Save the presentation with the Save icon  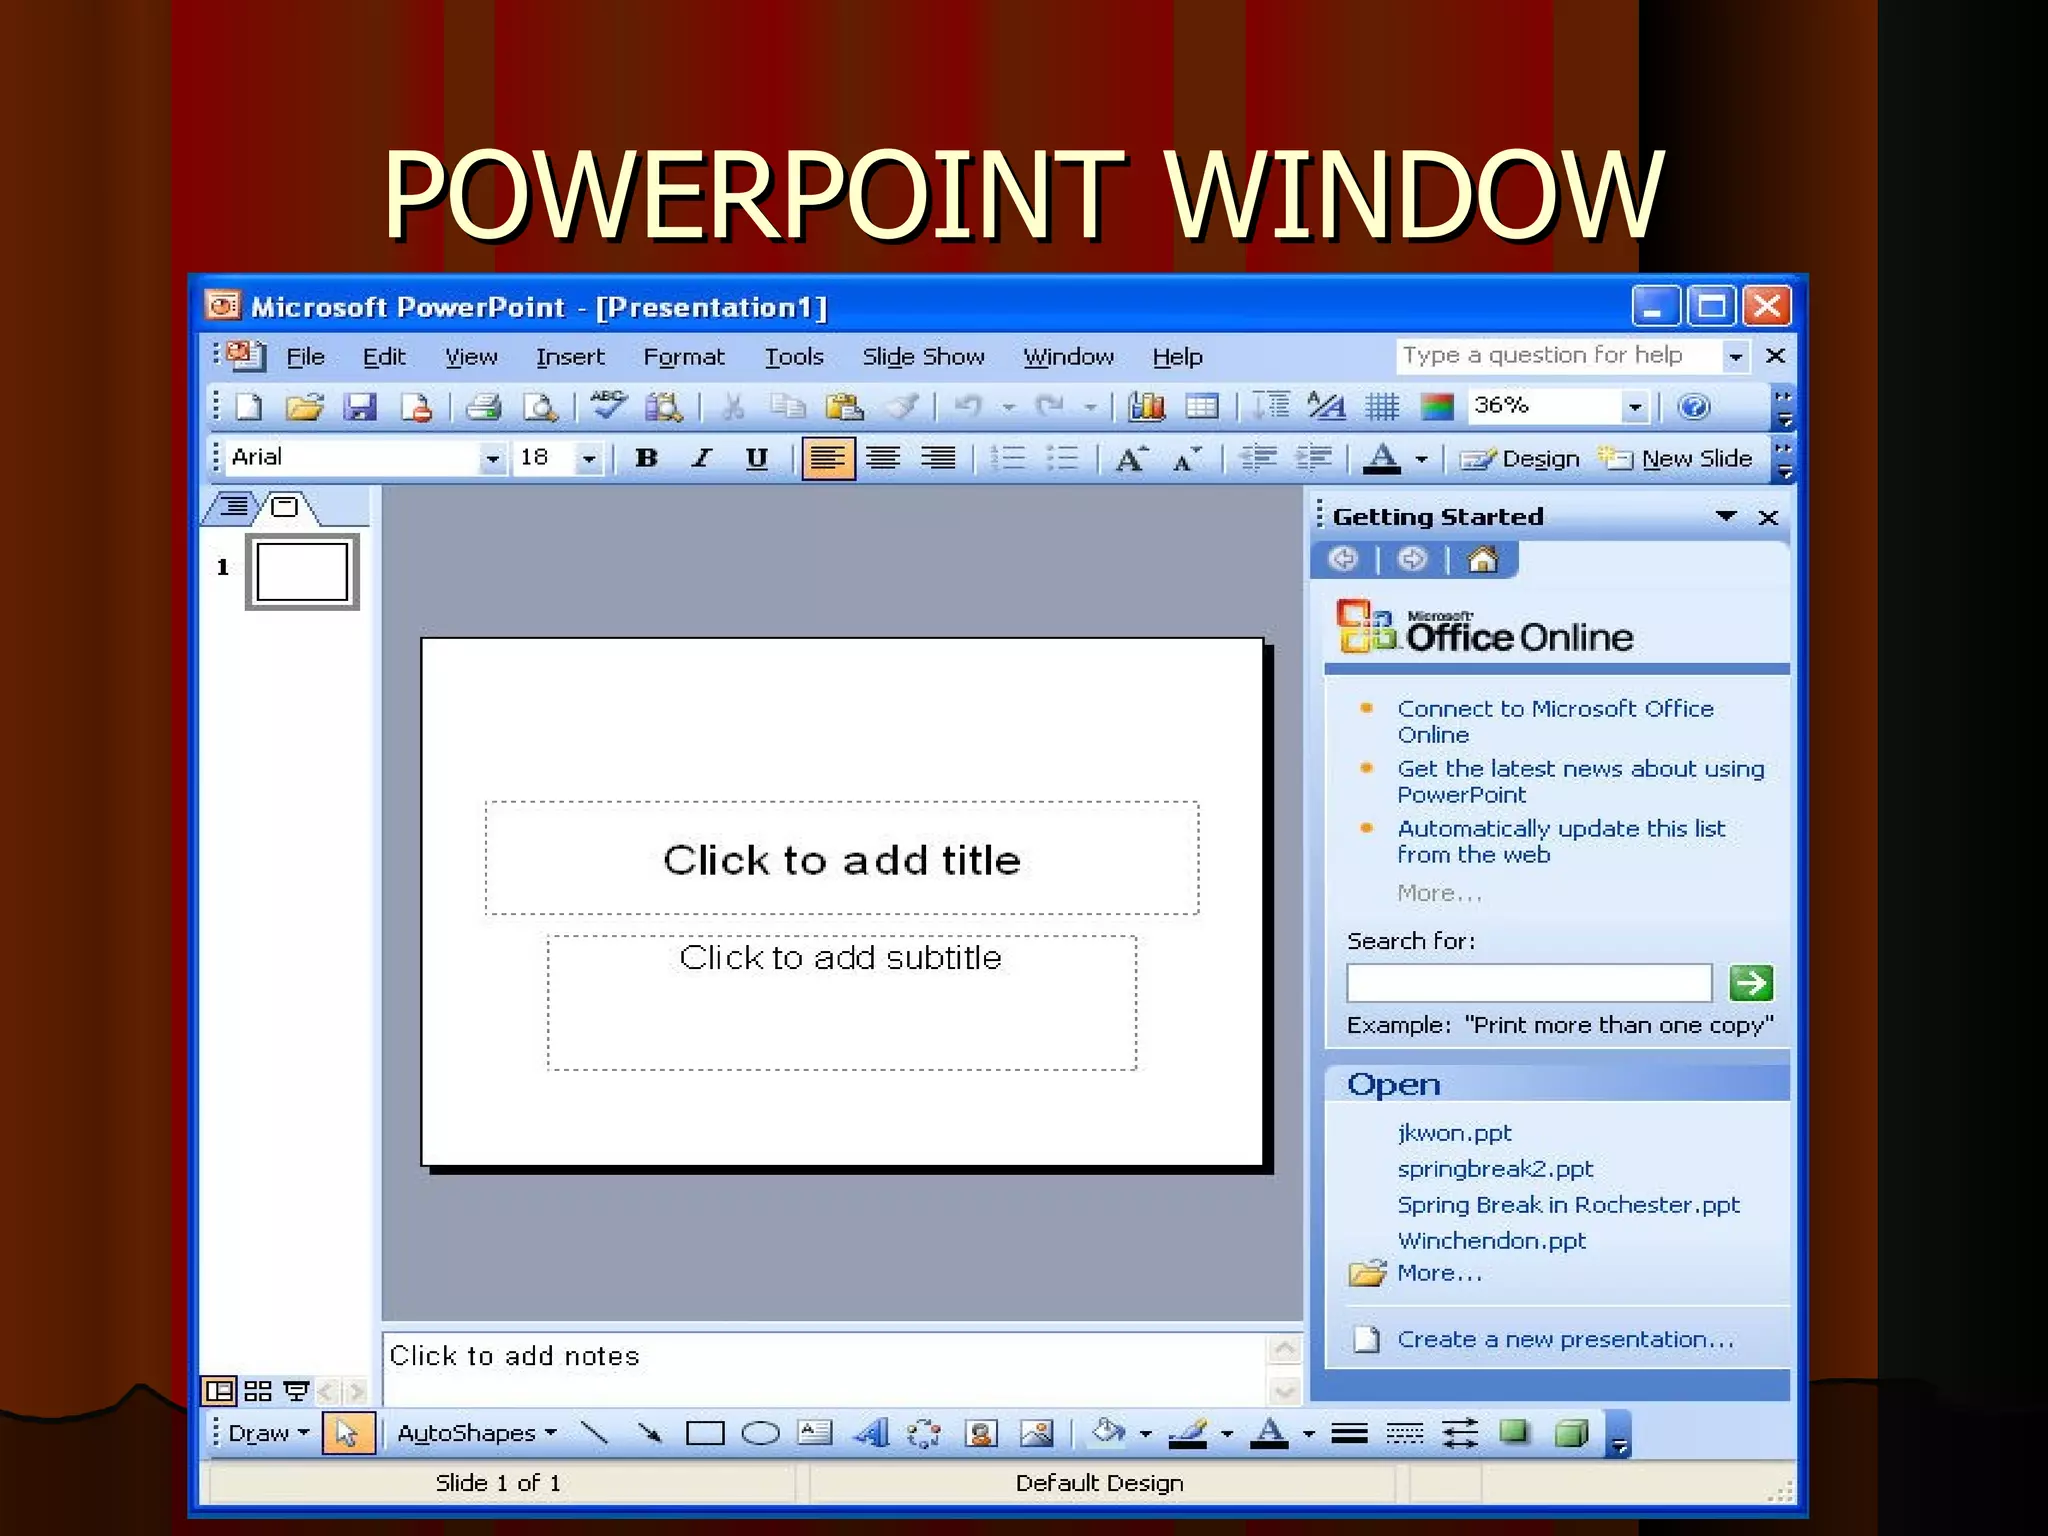(x=360, y=407)
